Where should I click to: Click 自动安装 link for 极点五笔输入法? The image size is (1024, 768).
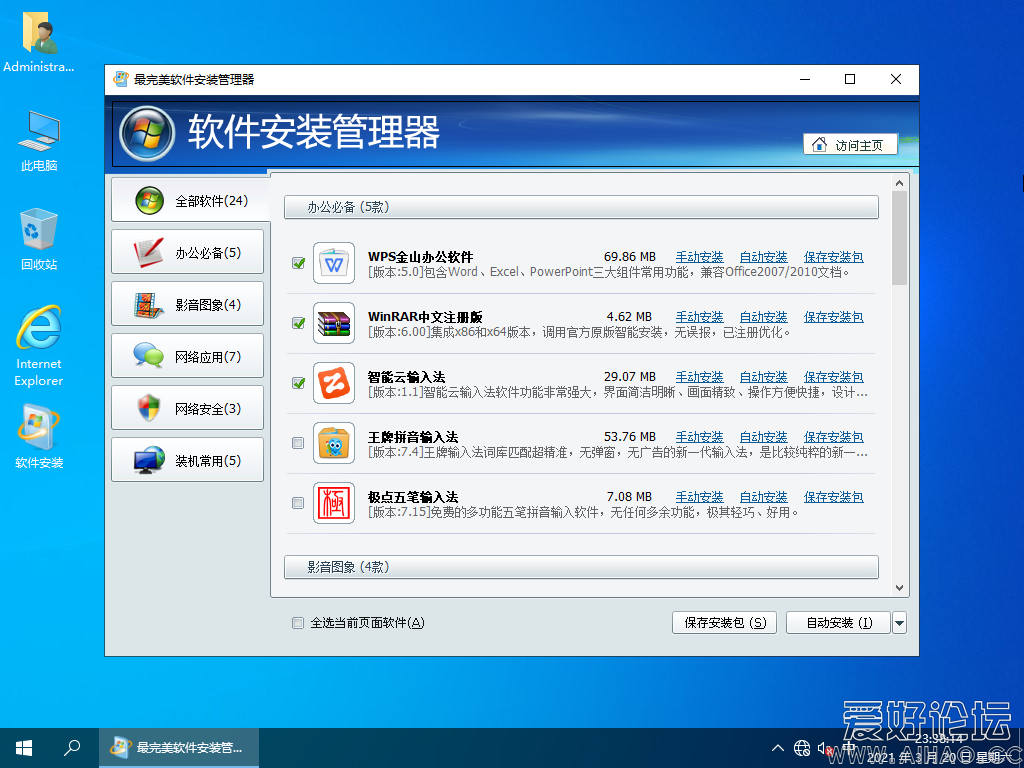(763, 498)
